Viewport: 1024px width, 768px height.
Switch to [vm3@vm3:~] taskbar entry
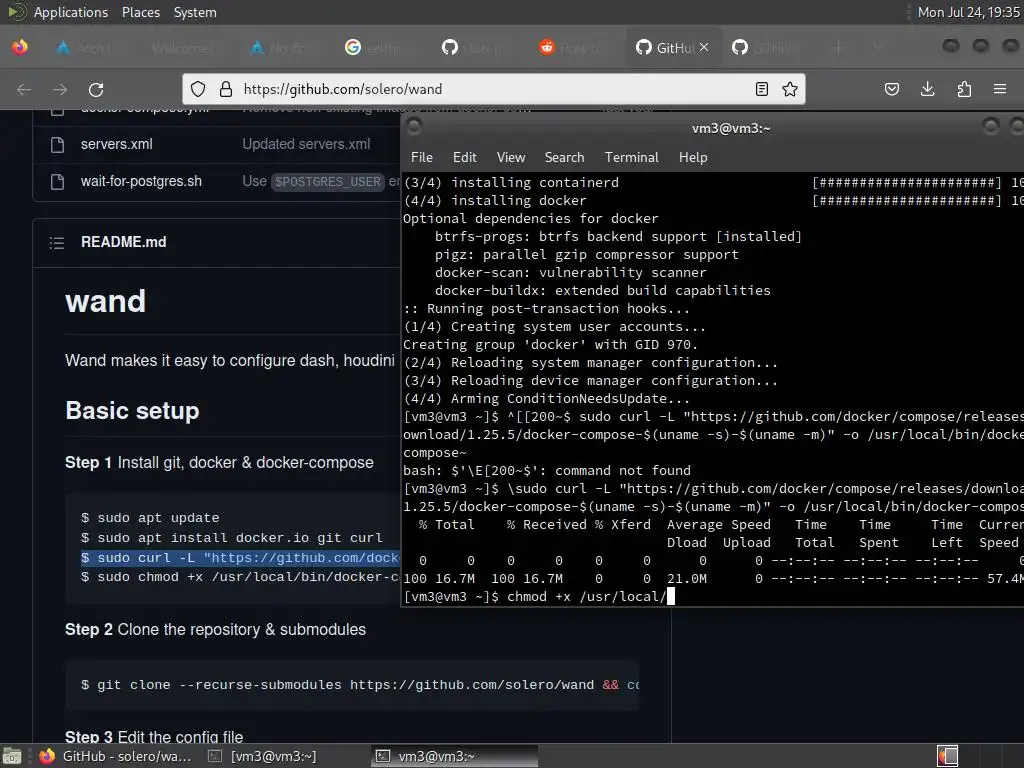click(x=263, y=756)
